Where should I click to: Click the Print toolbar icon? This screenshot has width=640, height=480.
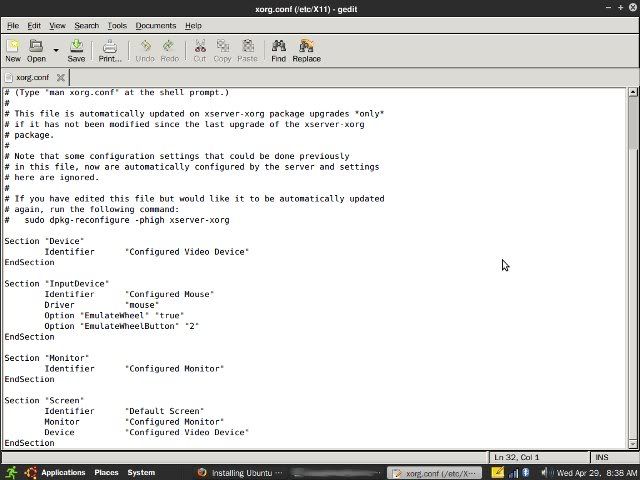(110, 50)
